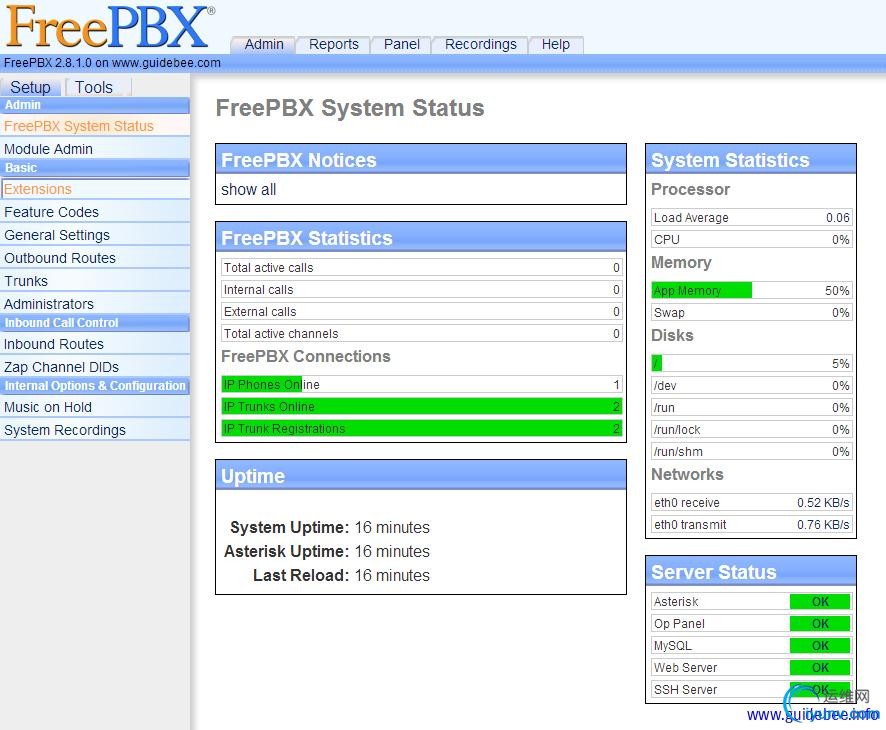Open the Extensions page

pos(95,189)
